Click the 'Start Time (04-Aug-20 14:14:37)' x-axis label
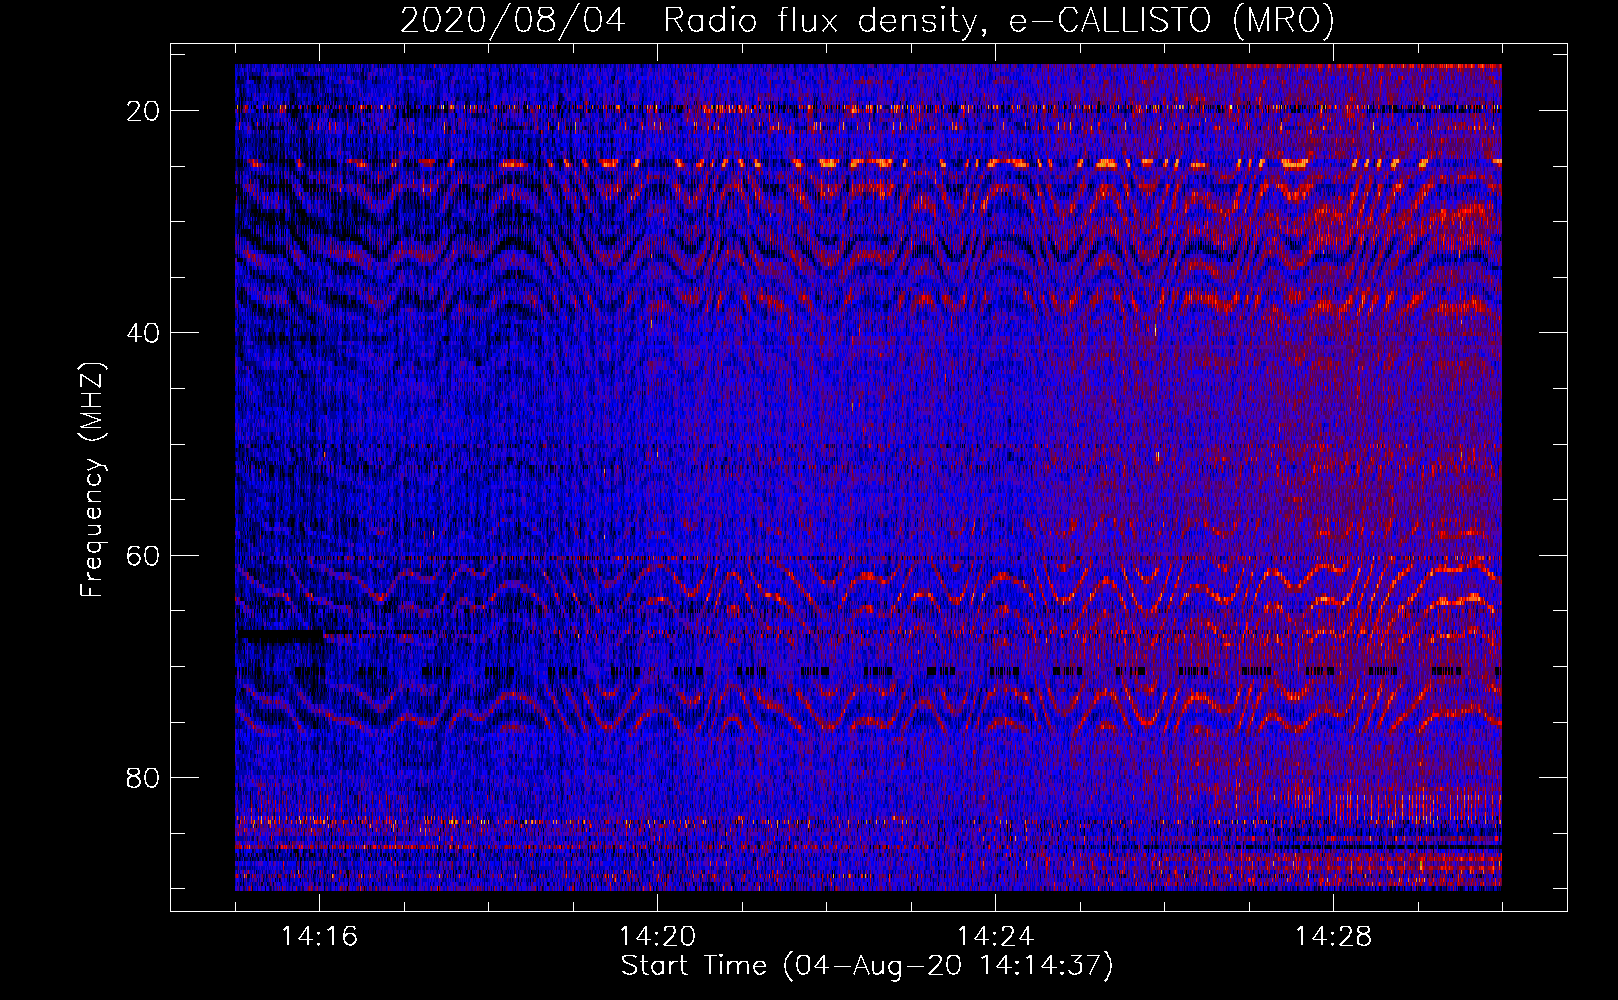 click(x=867, y=966)
